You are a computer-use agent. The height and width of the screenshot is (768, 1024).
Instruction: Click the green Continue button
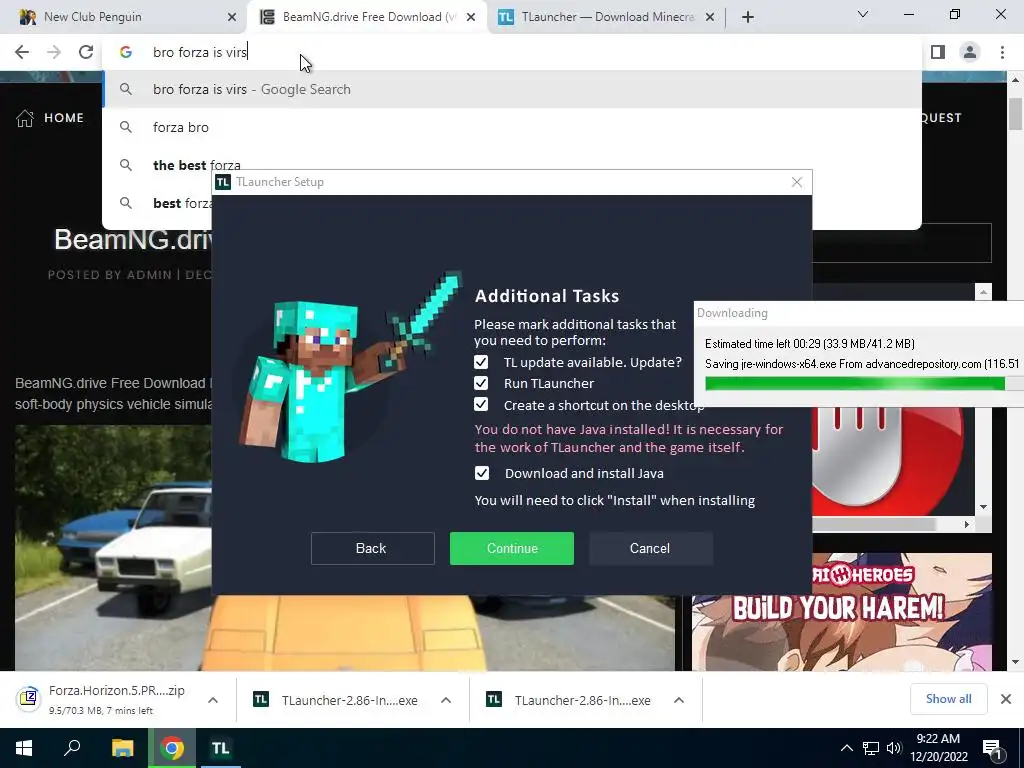click(x=512, y=548)
